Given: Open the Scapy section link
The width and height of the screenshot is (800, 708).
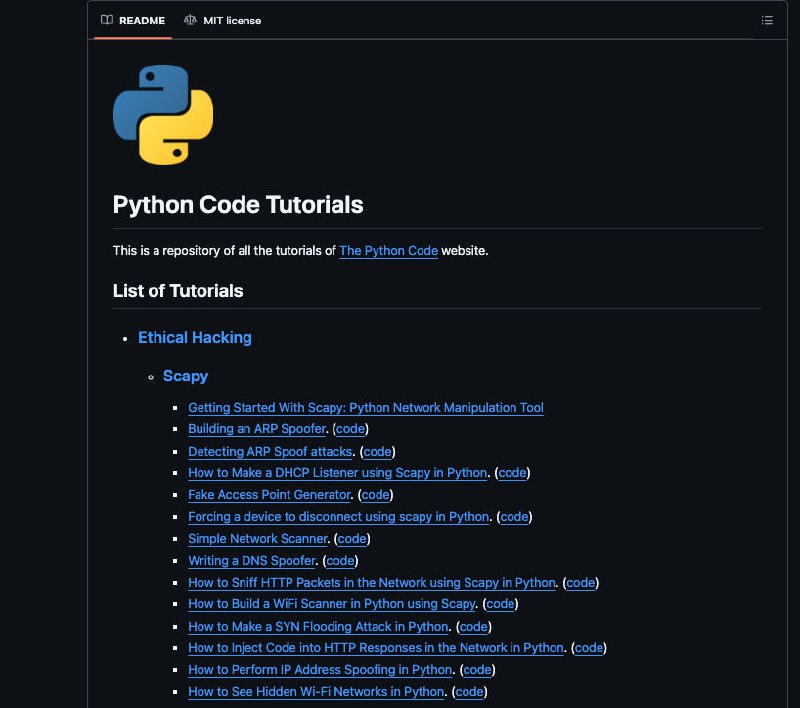Looking at the screenshot, I should tap(185, 376).
